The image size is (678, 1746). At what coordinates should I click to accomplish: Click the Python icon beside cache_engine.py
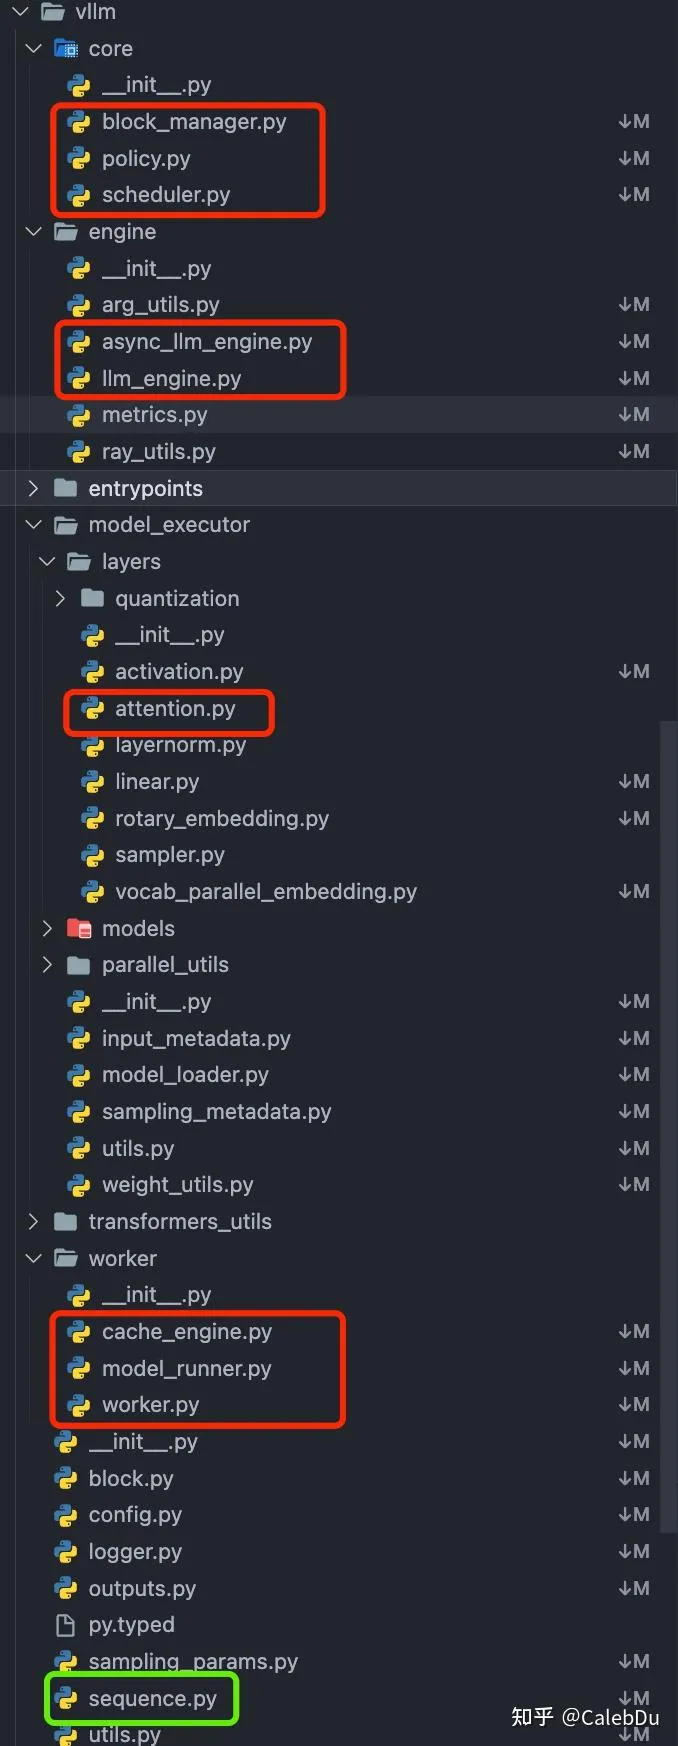(x=79, y=1332)
